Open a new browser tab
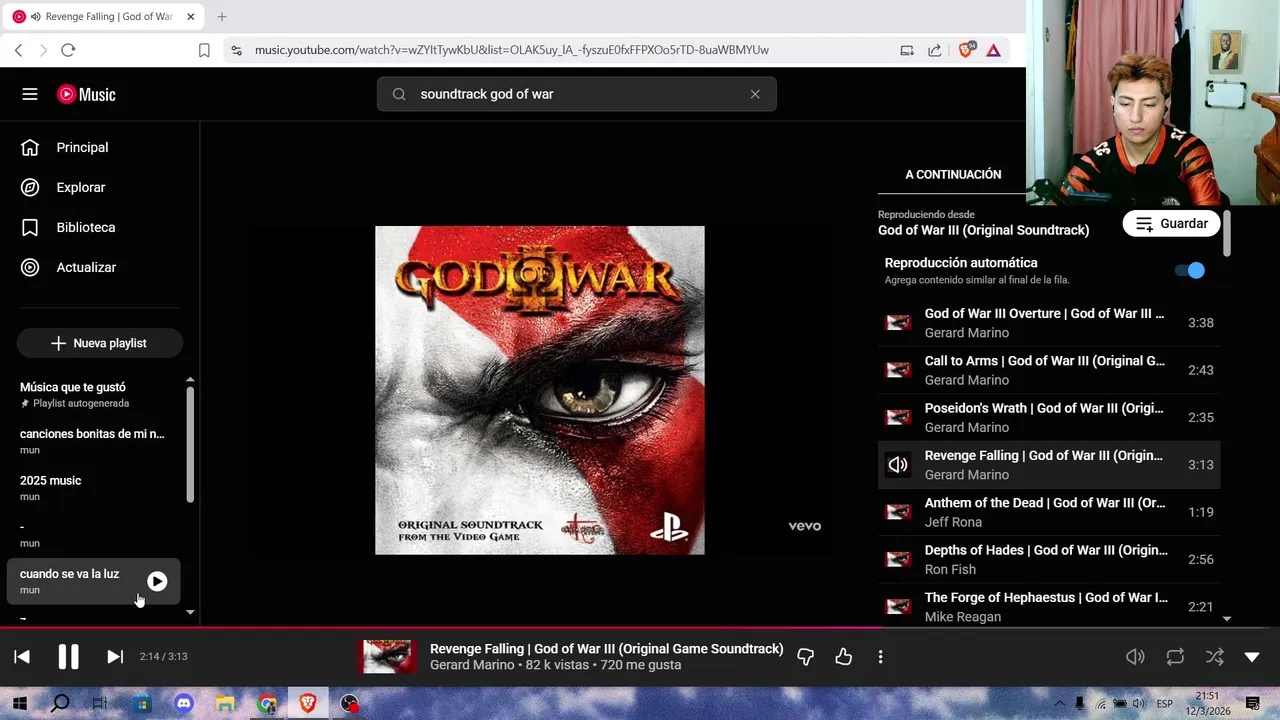 [222, 17]
